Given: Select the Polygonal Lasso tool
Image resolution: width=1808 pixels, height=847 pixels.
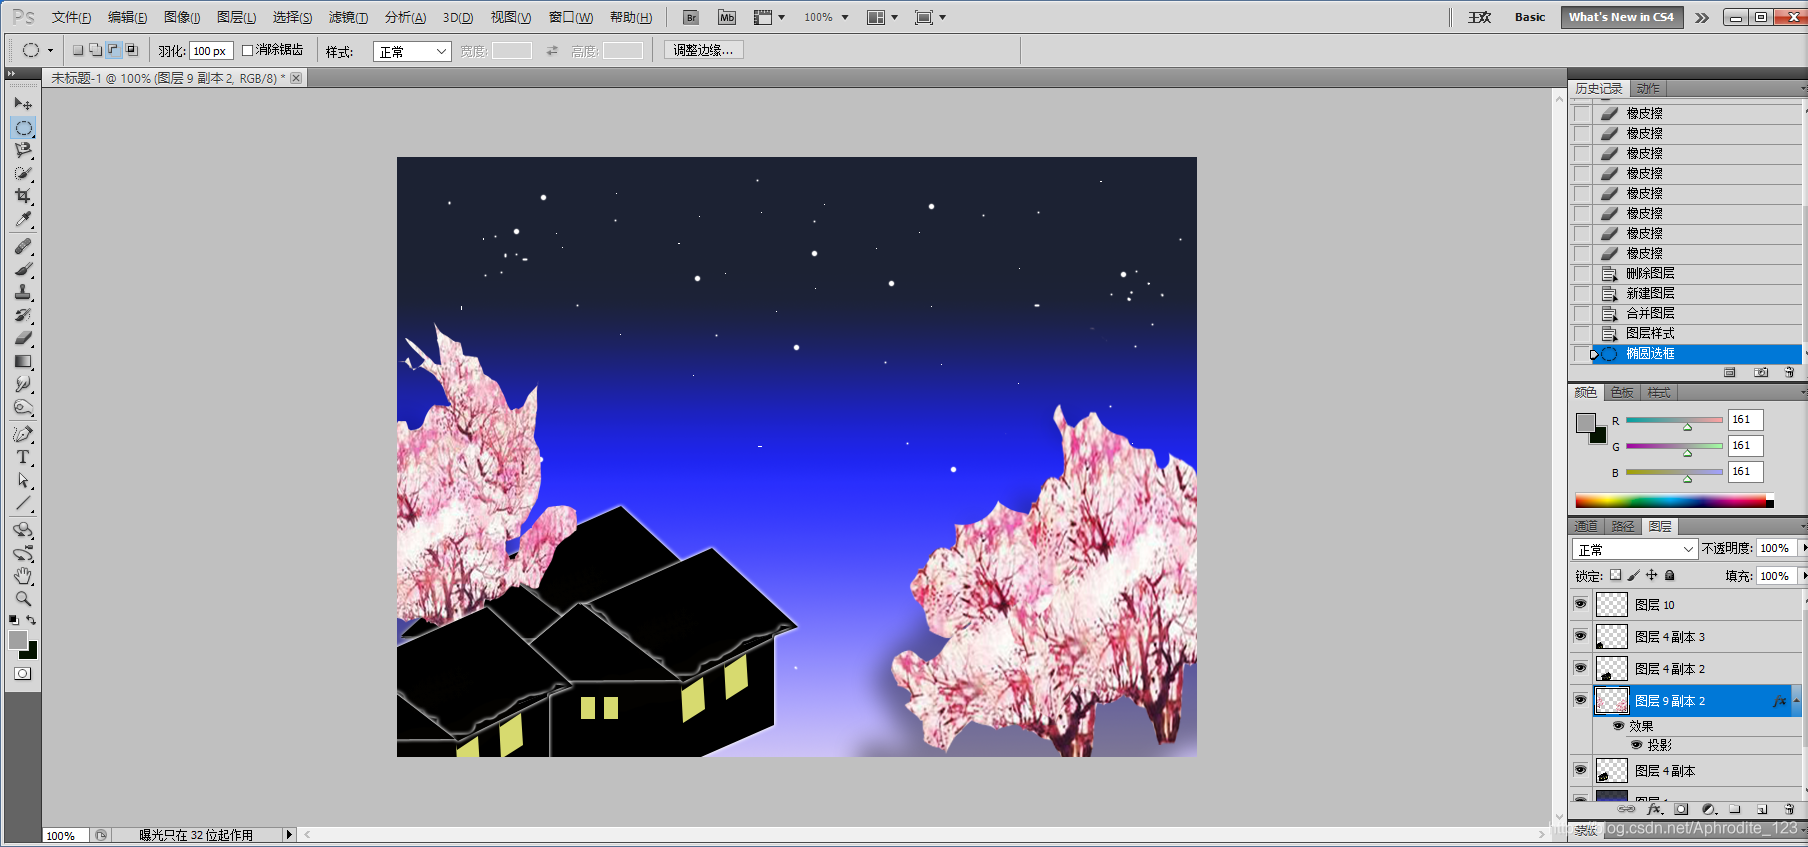Looking at the screenshot, I should pyautogui.click(x=23, y=150).
